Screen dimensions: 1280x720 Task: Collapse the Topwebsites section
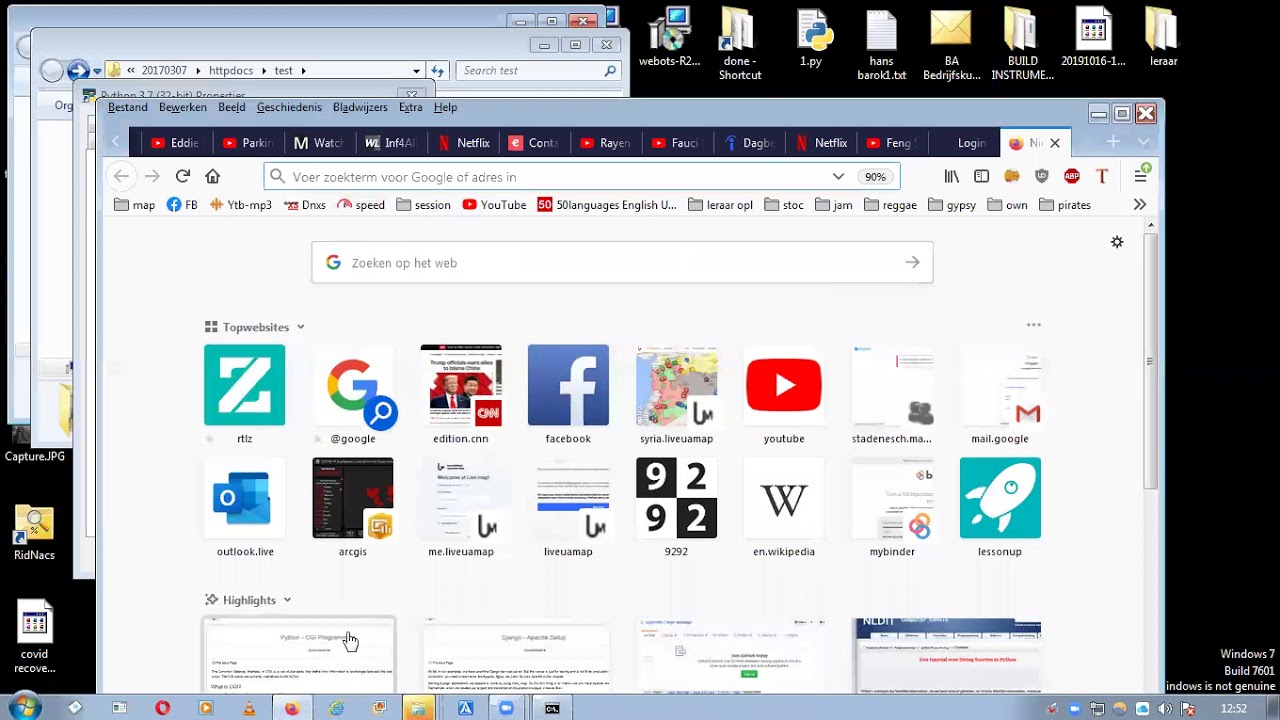(300, 327)
